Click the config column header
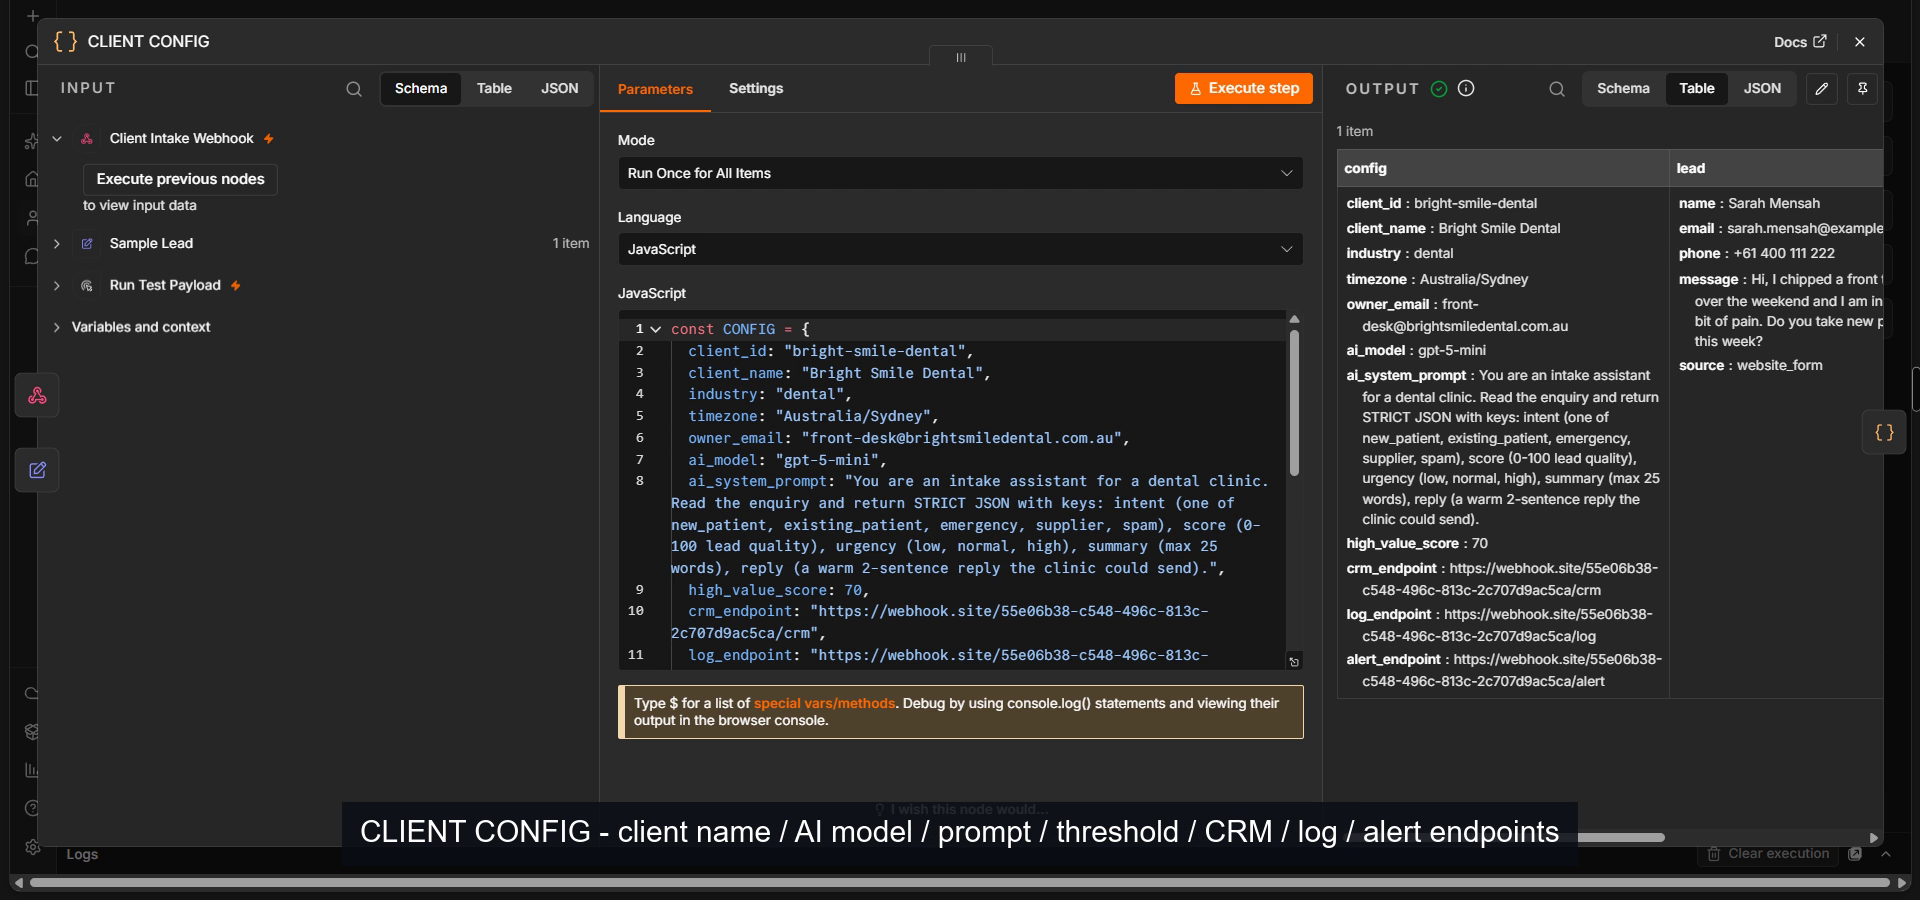Screen dimensions: 1920x900 tap(1503, 168)
